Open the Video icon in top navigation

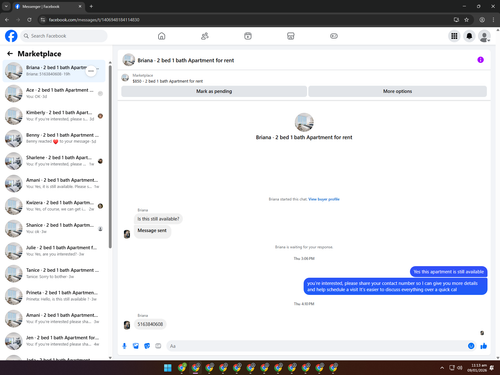(x=248, y=36)
